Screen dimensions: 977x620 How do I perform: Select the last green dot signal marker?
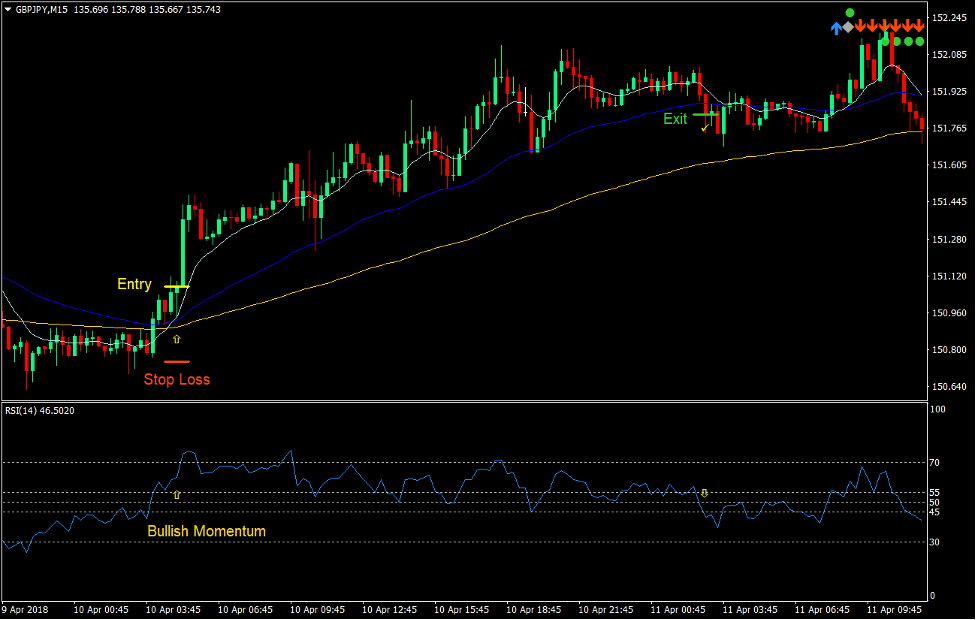coord(920,42)
